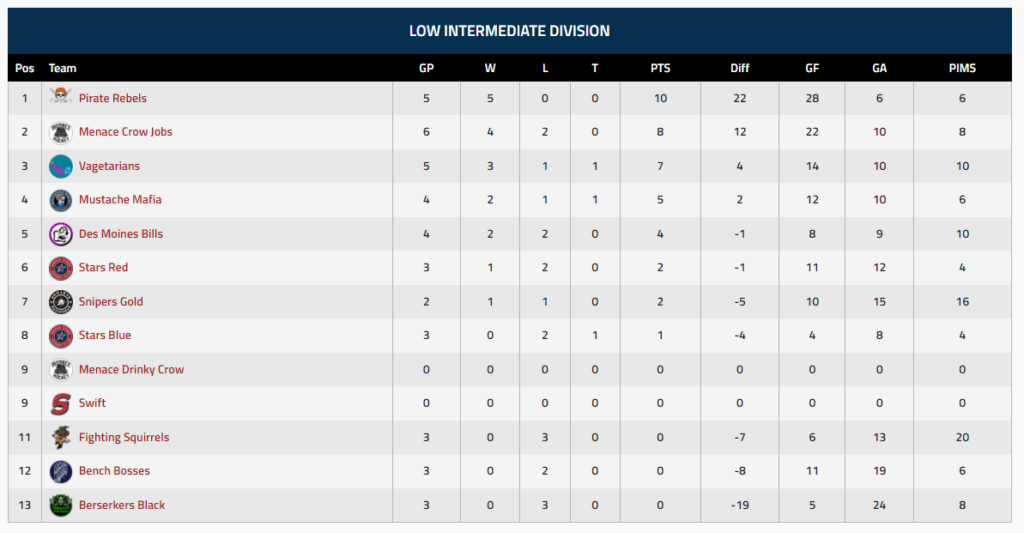Click the Low Intermediate Division title
The height and width of the screenshot is (533, 1024).
pyautogui.click(x=509, y=31)
